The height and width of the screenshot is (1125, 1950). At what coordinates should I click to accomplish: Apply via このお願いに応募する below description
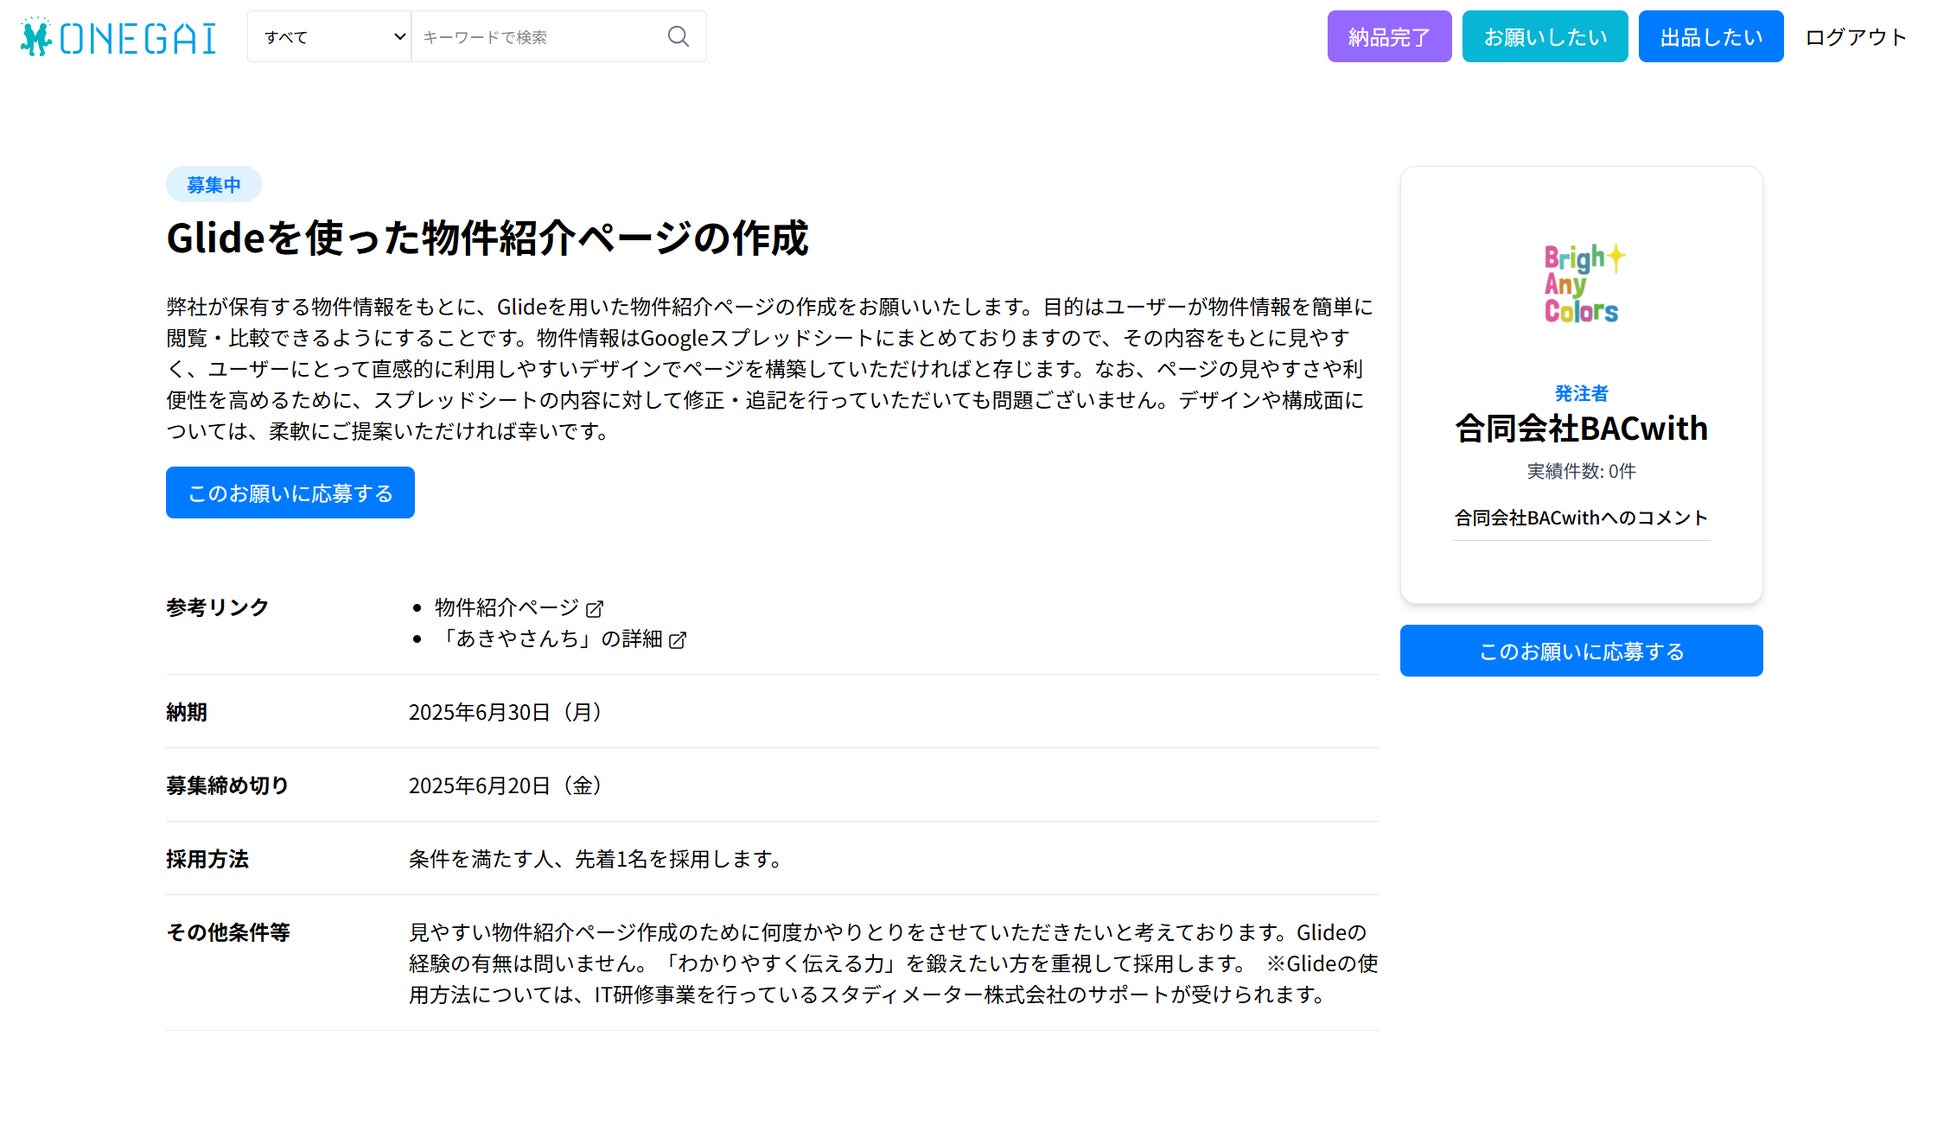(x=290, y=493)
